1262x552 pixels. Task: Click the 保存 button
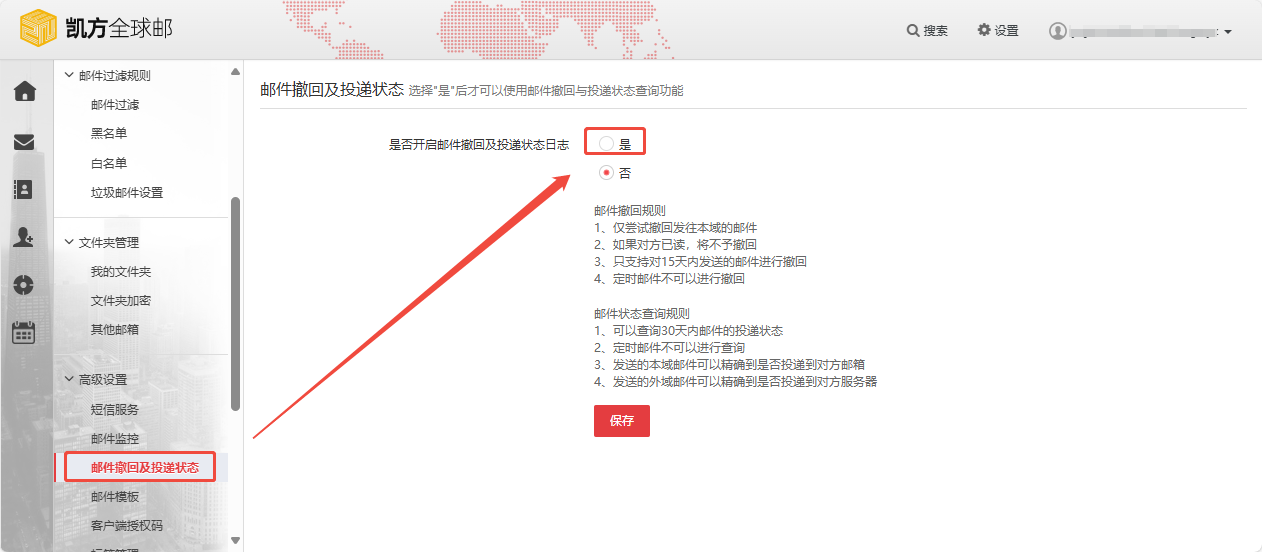(622, 421)
